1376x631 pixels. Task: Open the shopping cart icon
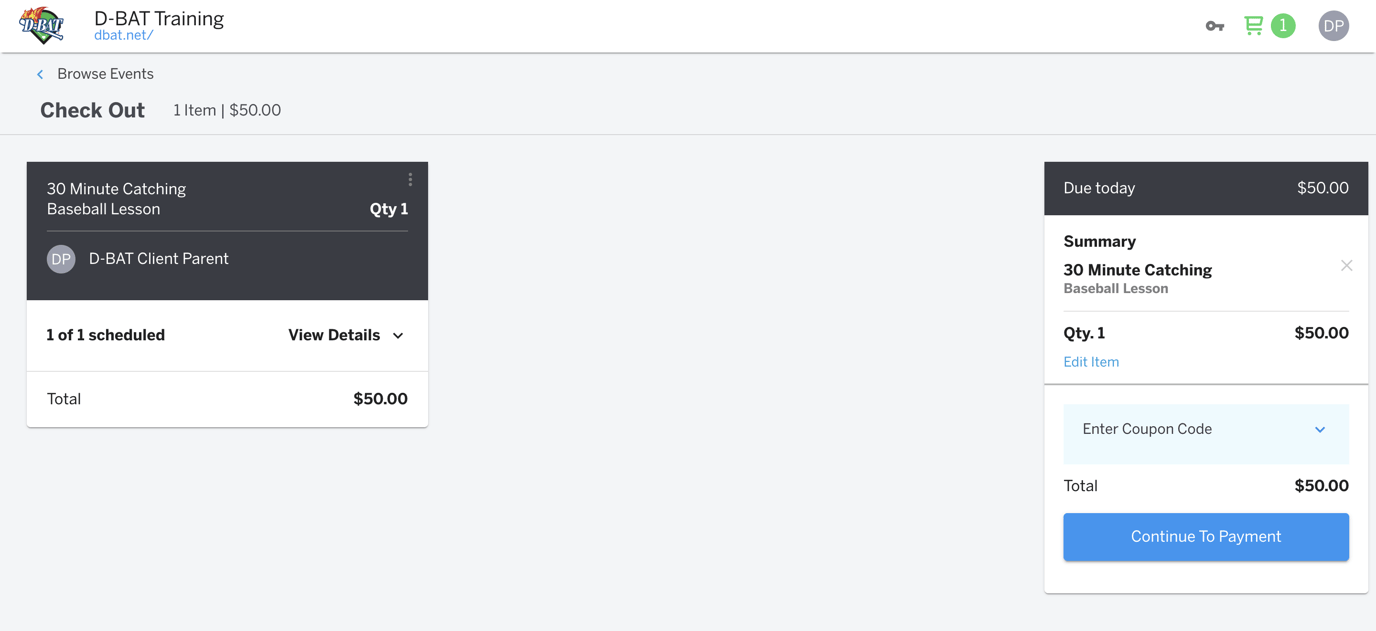point(1253,25)
